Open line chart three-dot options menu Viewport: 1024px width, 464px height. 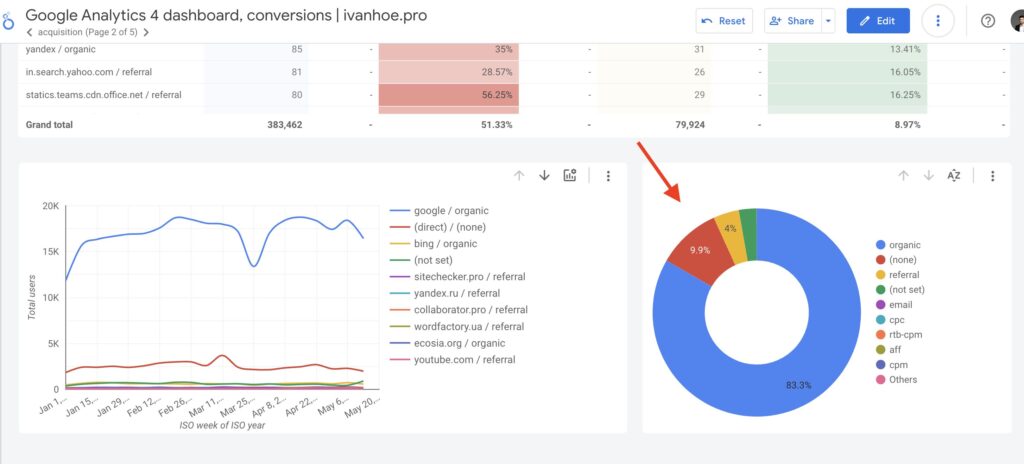(x=608, y=176)
